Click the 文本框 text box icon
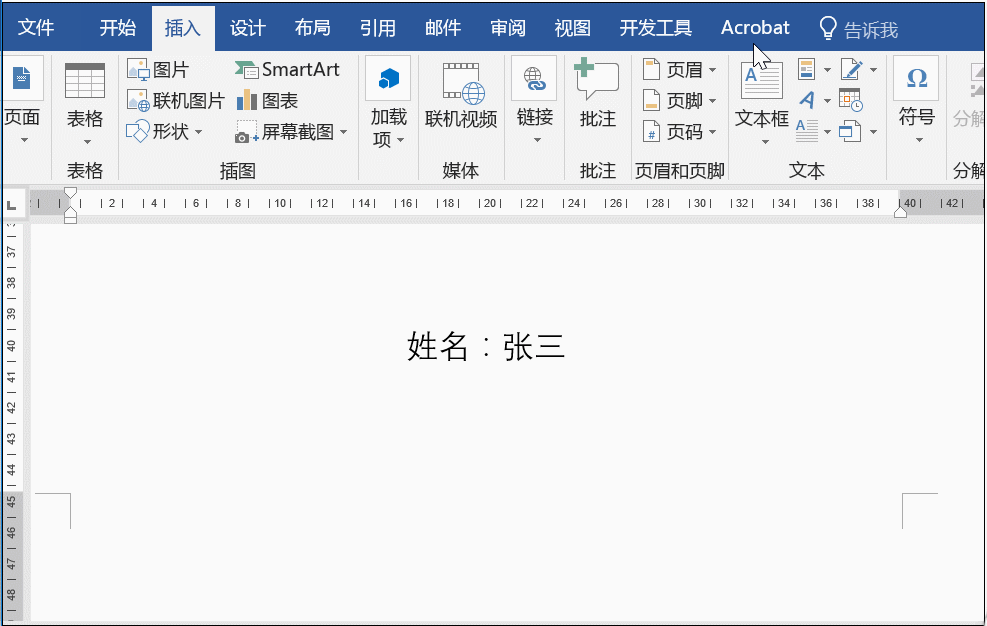The image size is (987, 626). pos(762,81)
